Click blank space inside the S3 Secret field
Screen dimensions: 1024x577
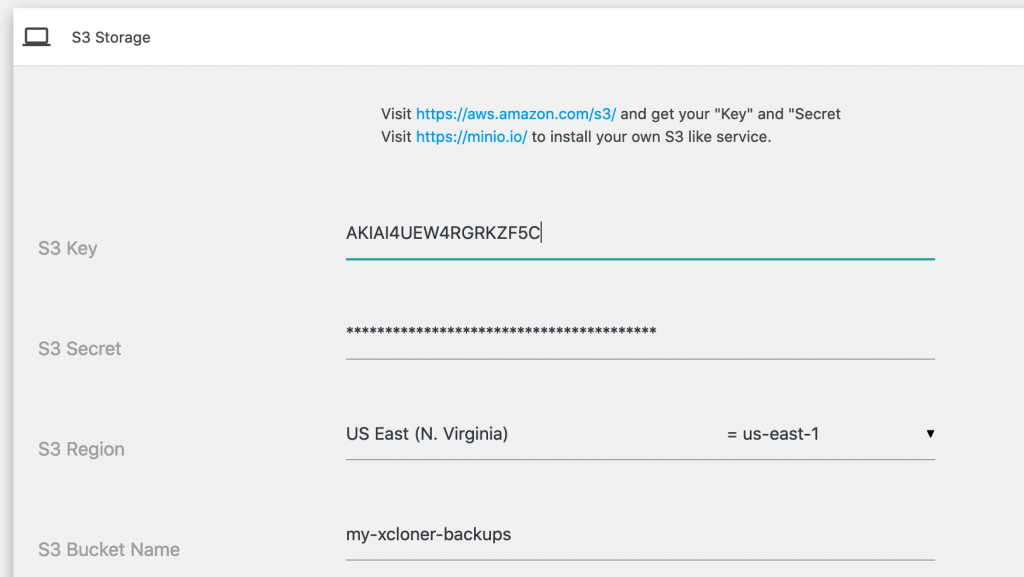click(x=797, y=332)
